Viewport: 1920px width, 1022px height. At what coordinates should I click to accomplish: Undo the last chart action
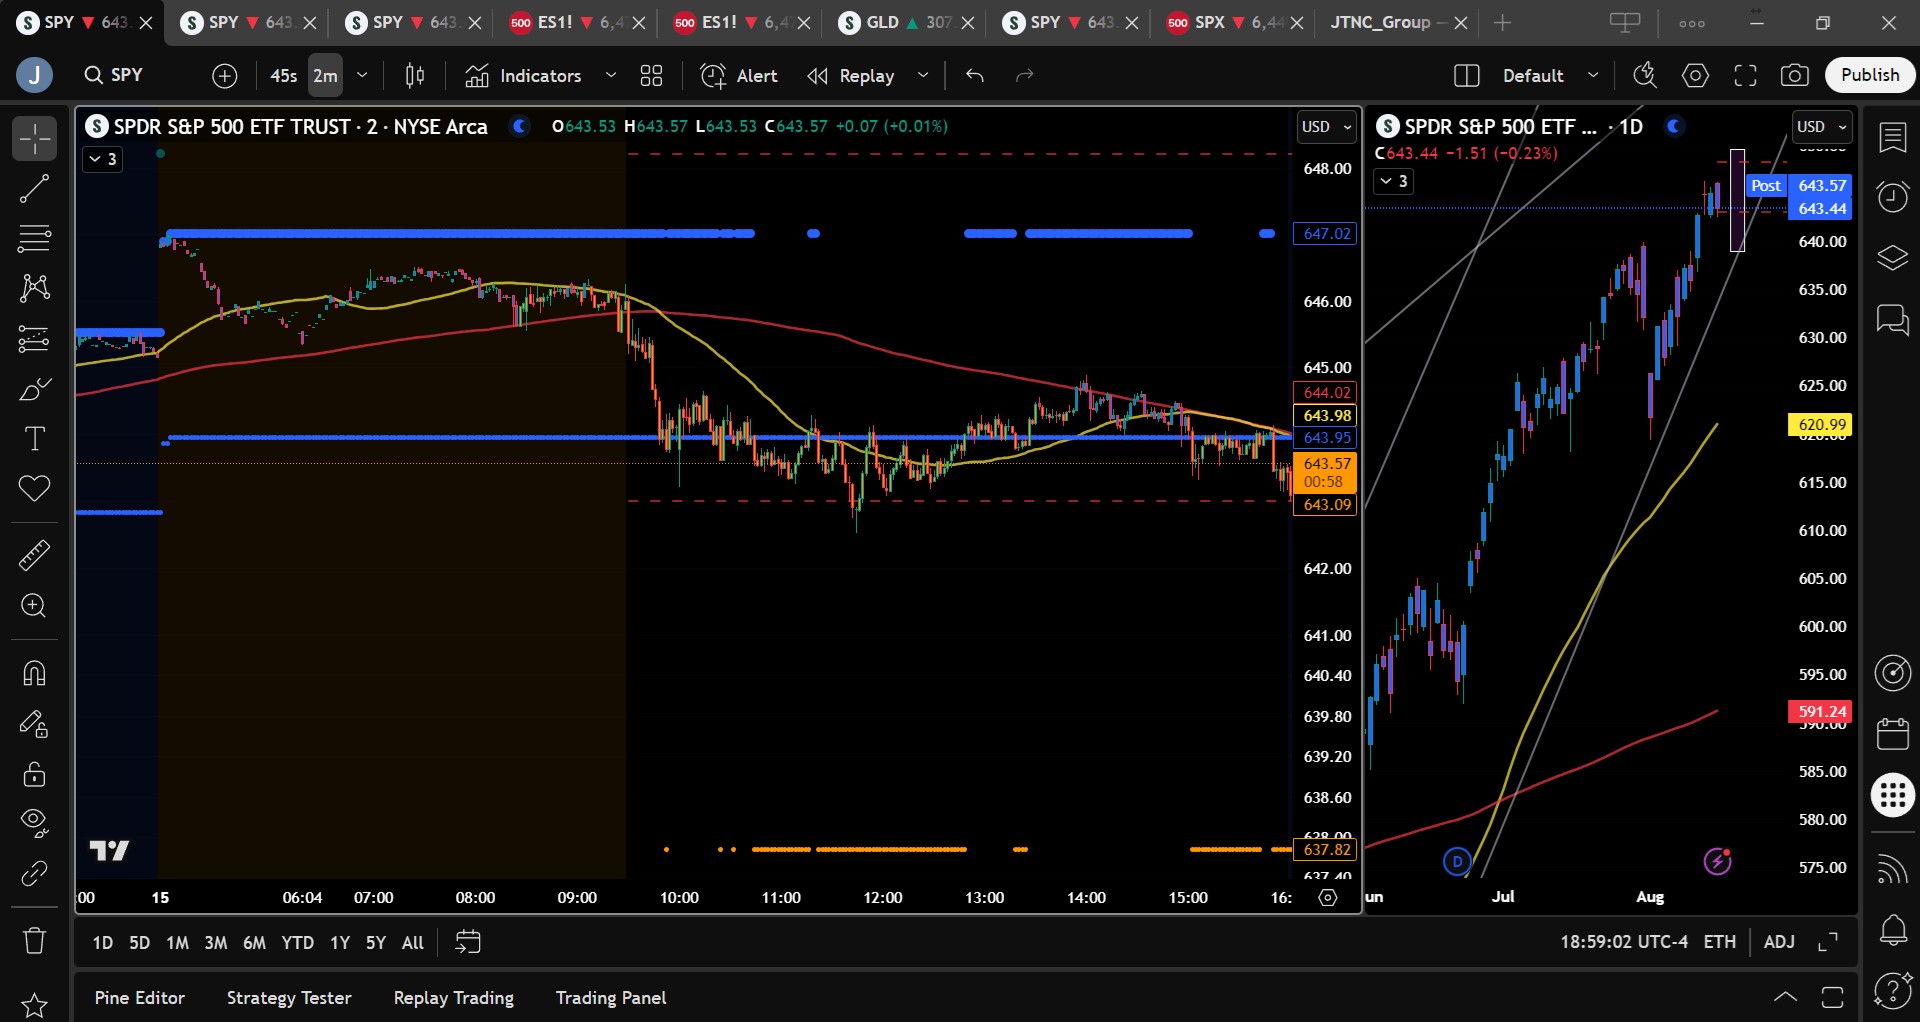point(975,76)
